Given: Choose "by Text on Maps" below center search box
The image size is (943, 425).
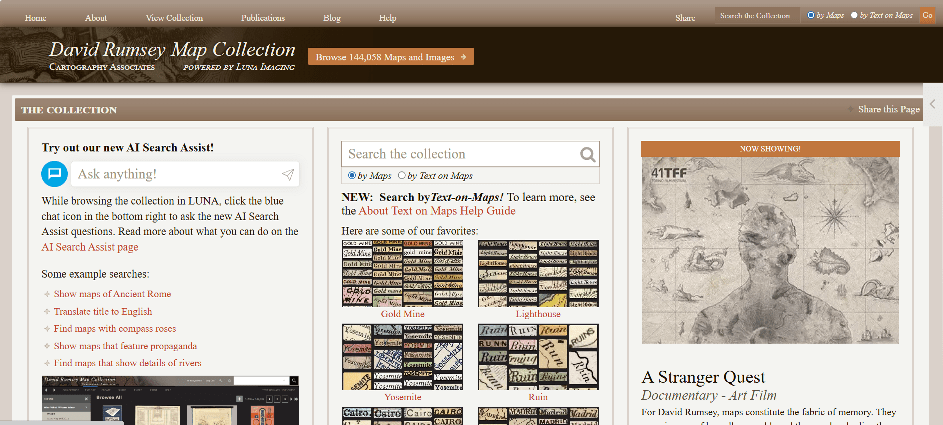Looking at the screenshot, I should click(x=402, y=176).
